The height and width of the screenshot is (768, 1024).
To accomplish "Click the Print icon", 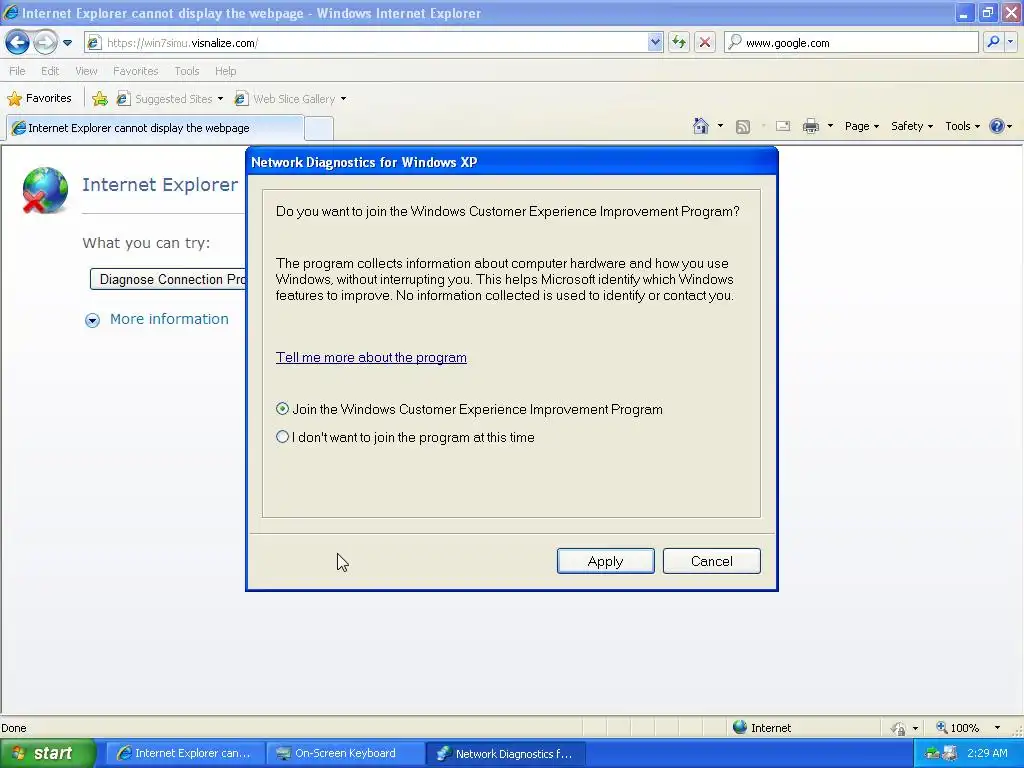I will click(x=810, y=126).
